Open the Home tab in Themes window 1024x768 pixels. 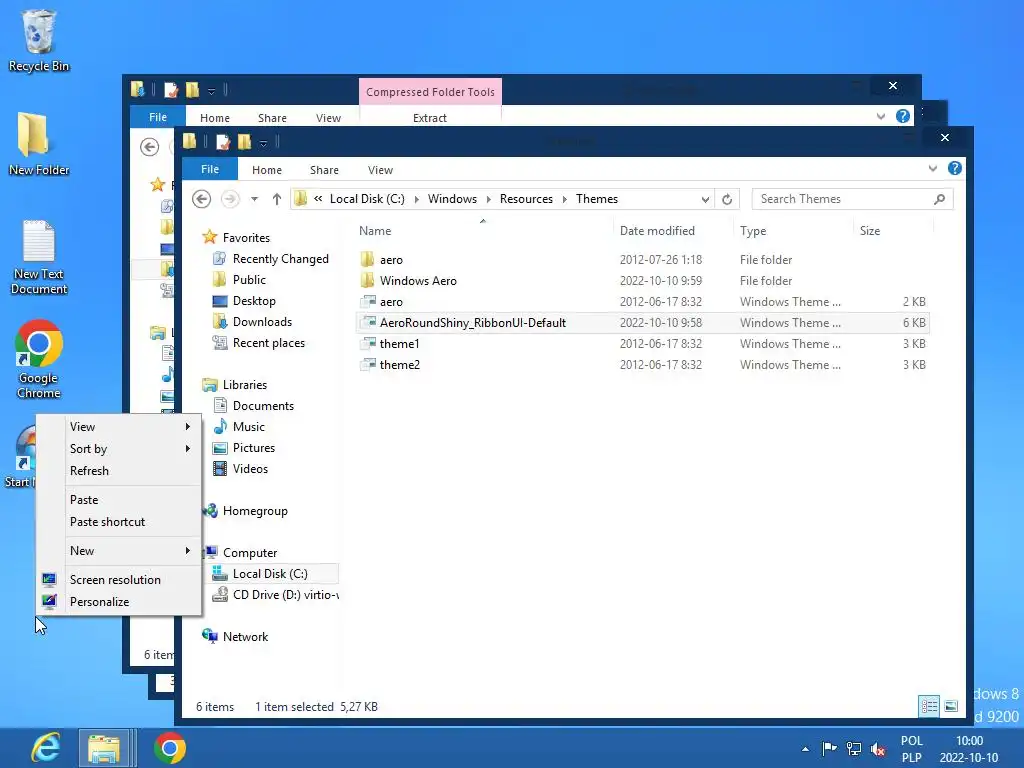coord(267,170)
